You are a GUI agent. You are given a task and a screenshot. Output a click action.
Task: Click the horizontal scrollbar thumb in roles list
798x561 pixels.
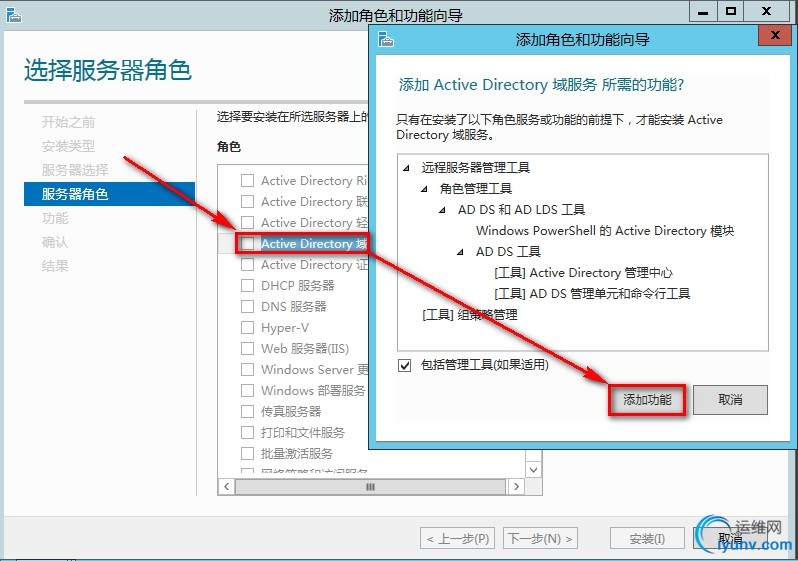[x=370, y=487]
